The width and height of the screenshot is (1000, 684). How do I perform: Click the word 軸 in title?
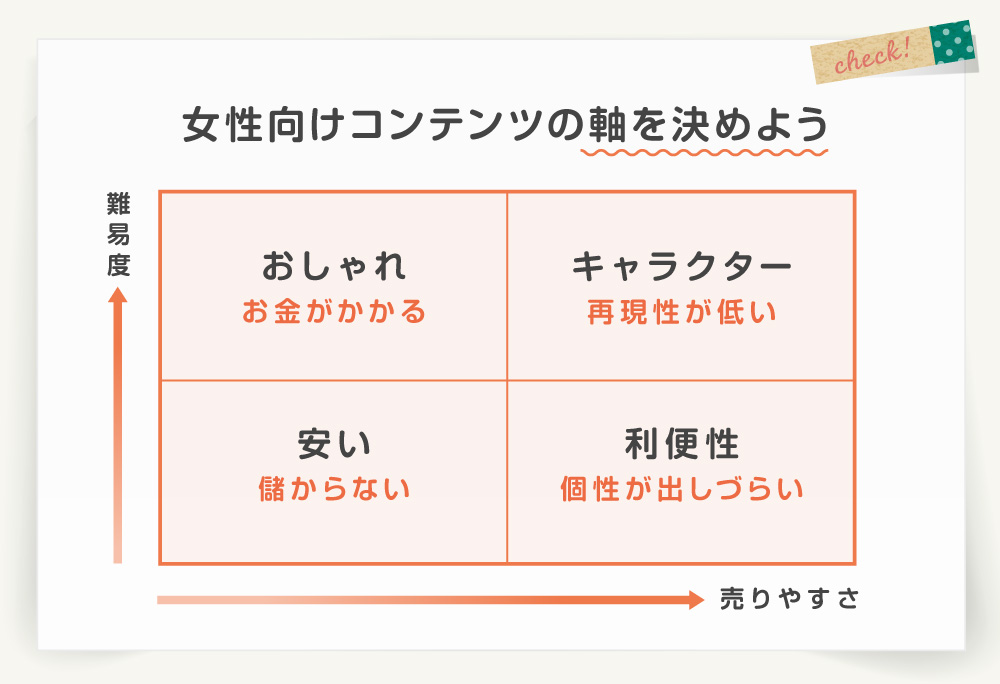pos(607,124)
